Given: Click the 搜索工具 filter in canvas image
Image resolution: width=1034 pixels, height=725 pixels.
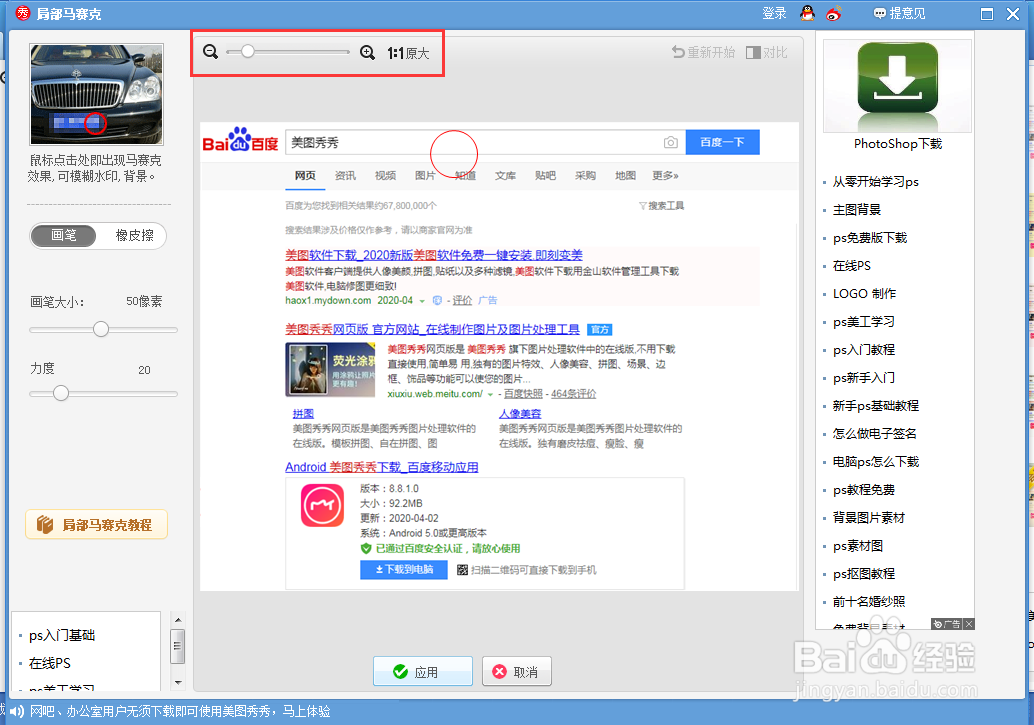Looking at the screenshot, I should pyautogui.click(x=661, y=206).
